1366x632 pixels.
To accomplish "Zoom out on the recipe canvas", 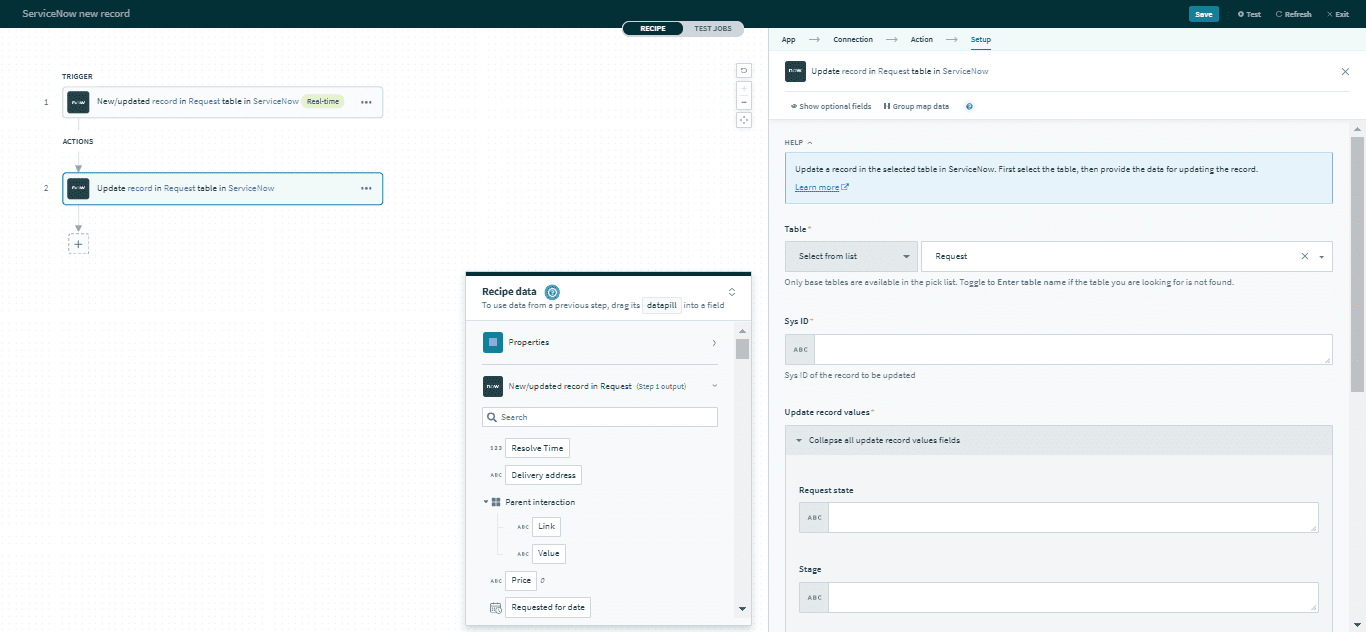I will coord(744,102).
